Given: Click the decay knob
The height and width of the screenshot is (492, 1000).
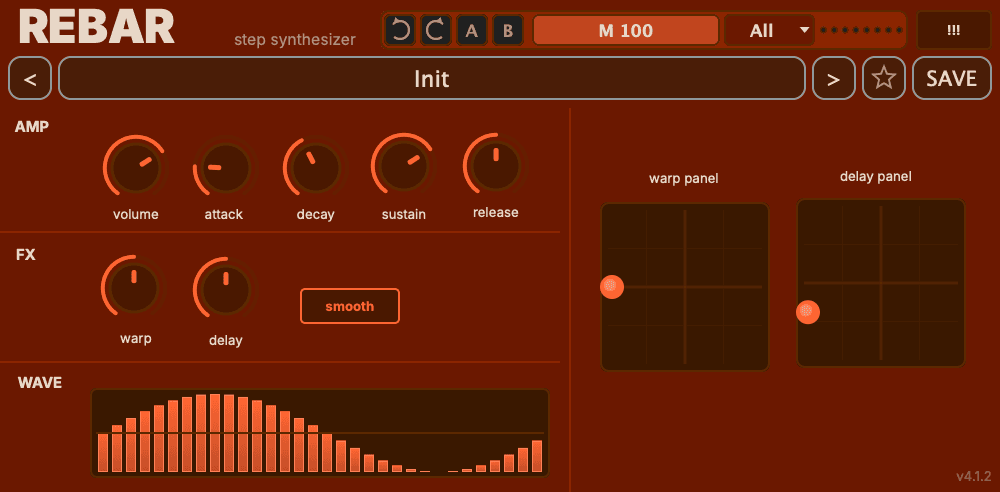Looking at the screenshot, I should [x=315, y=168].
